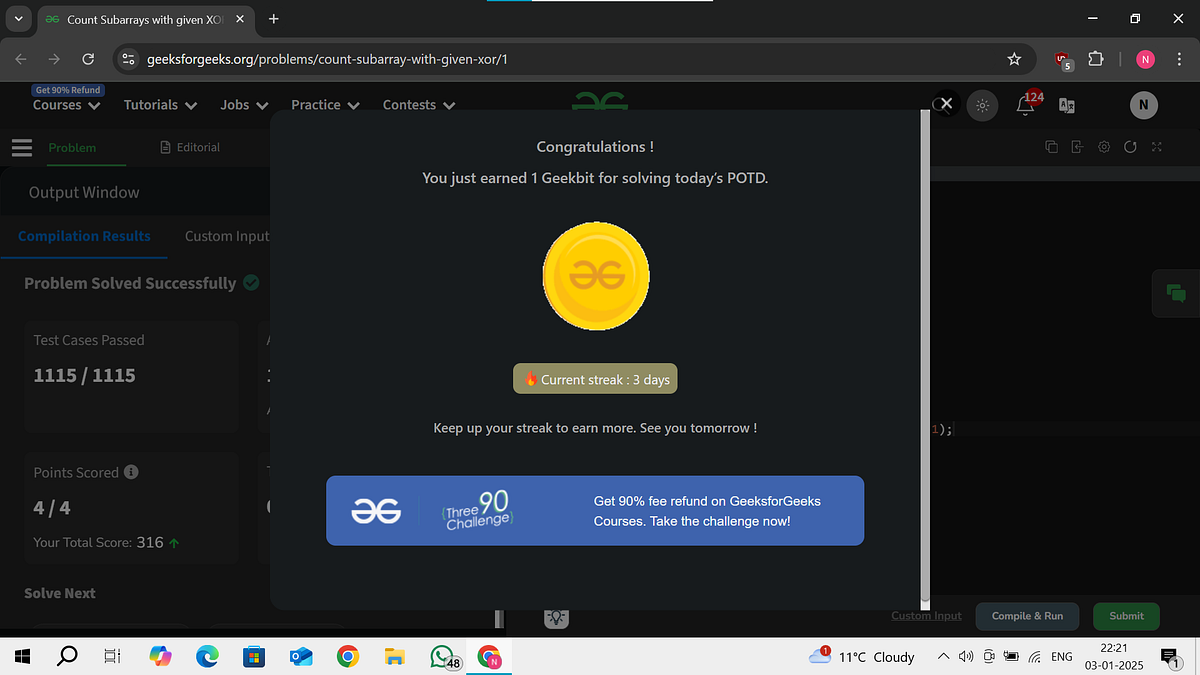Open the notifications bell with 124 alerts

tap(1025, 105)
